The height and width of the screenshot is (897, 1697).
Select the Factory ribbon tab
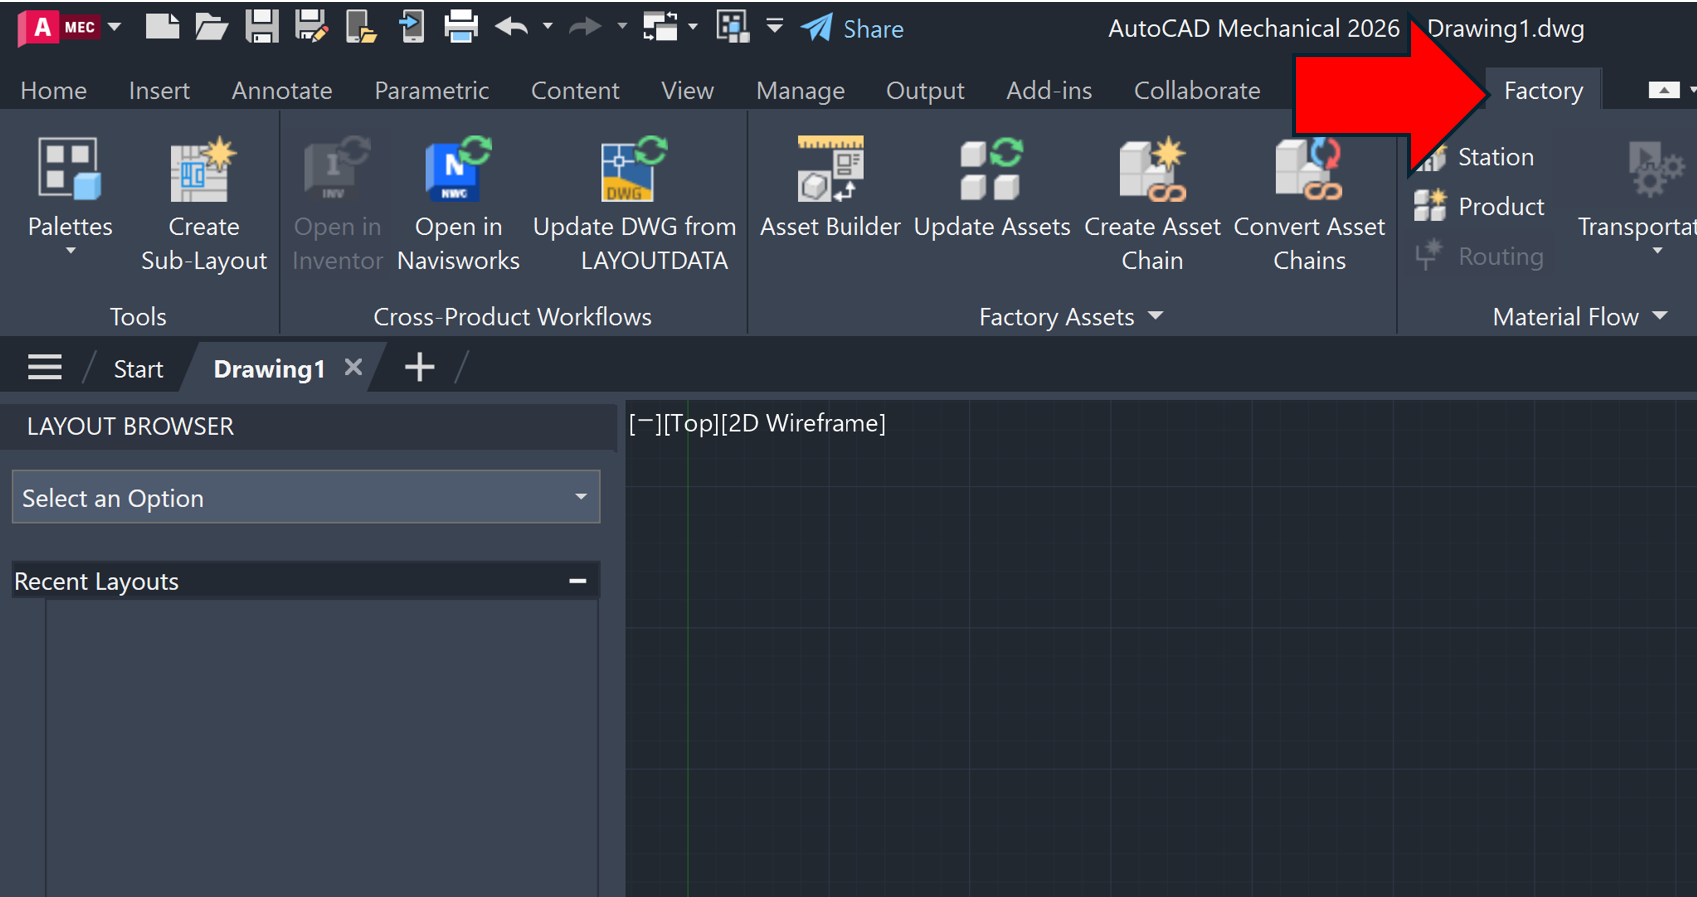point(1543,91)
